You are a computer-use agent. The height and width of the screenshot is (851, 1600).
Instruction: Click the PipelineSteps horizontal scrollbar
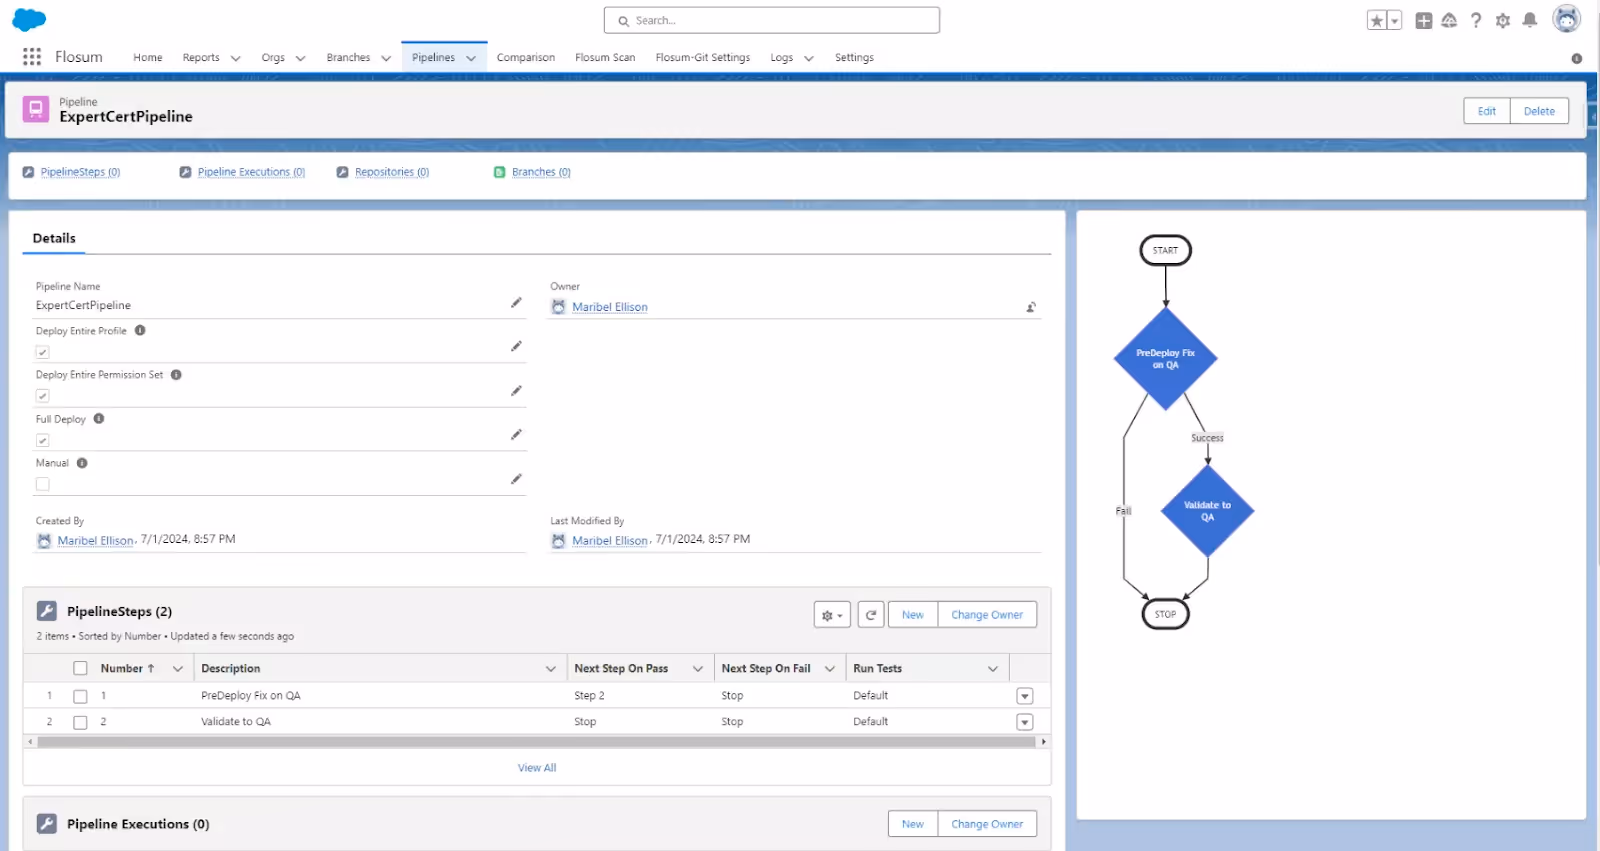pos(536,742)
